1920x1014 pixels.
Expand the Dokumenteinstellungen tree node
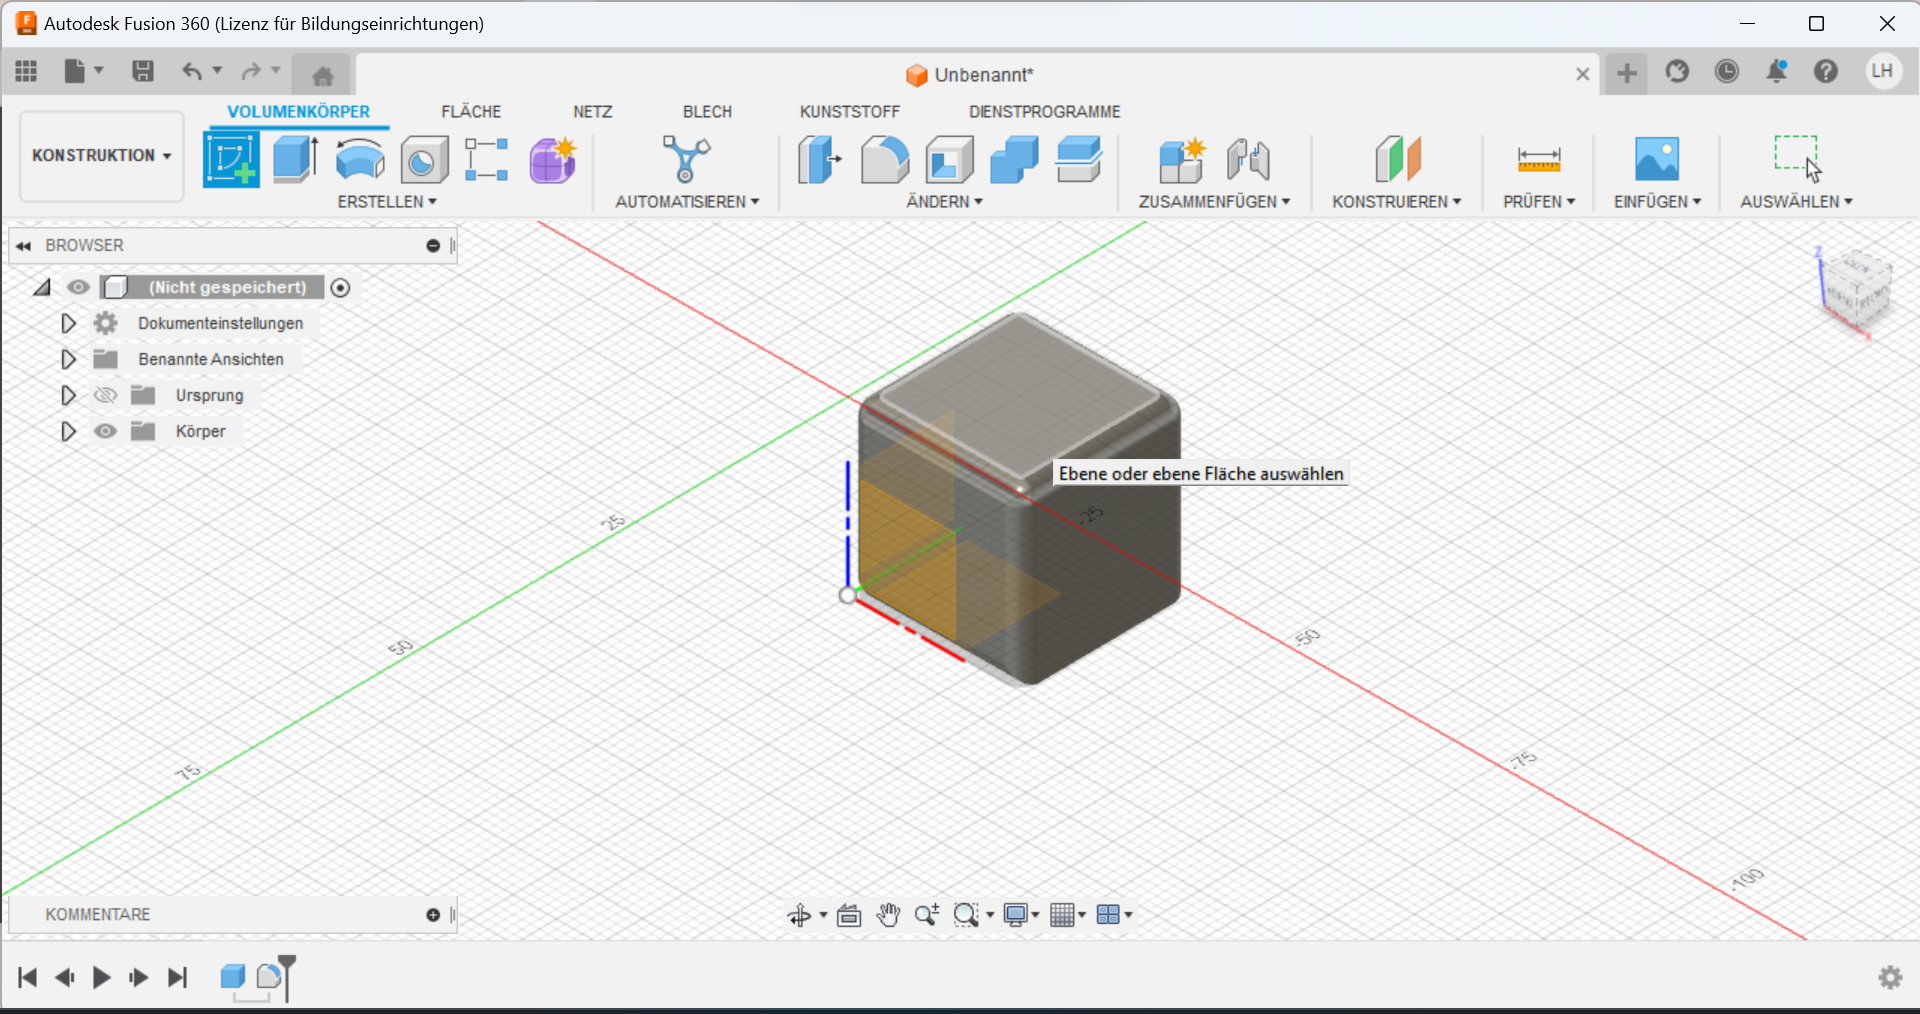(x=68, y=323)
